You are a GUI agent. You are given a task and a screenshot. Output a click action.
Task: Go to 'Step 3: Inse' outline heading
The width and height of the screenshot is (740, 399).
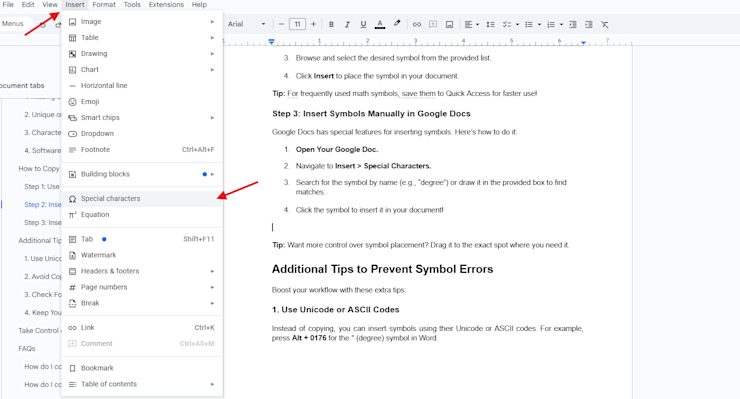click(x=42, y=222)
